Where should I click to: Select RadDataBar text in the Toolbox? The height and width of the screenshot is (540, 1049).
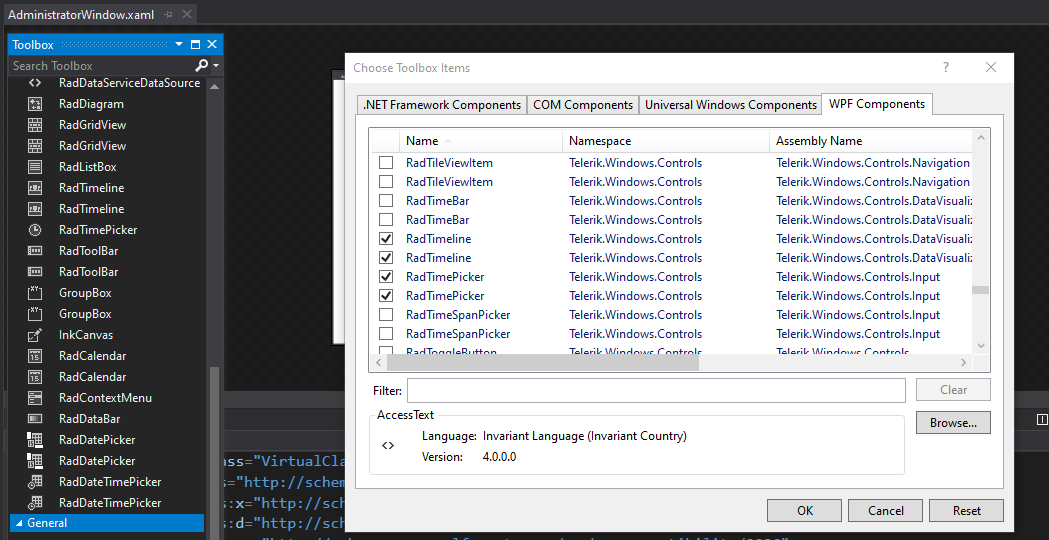coord(88,419)
